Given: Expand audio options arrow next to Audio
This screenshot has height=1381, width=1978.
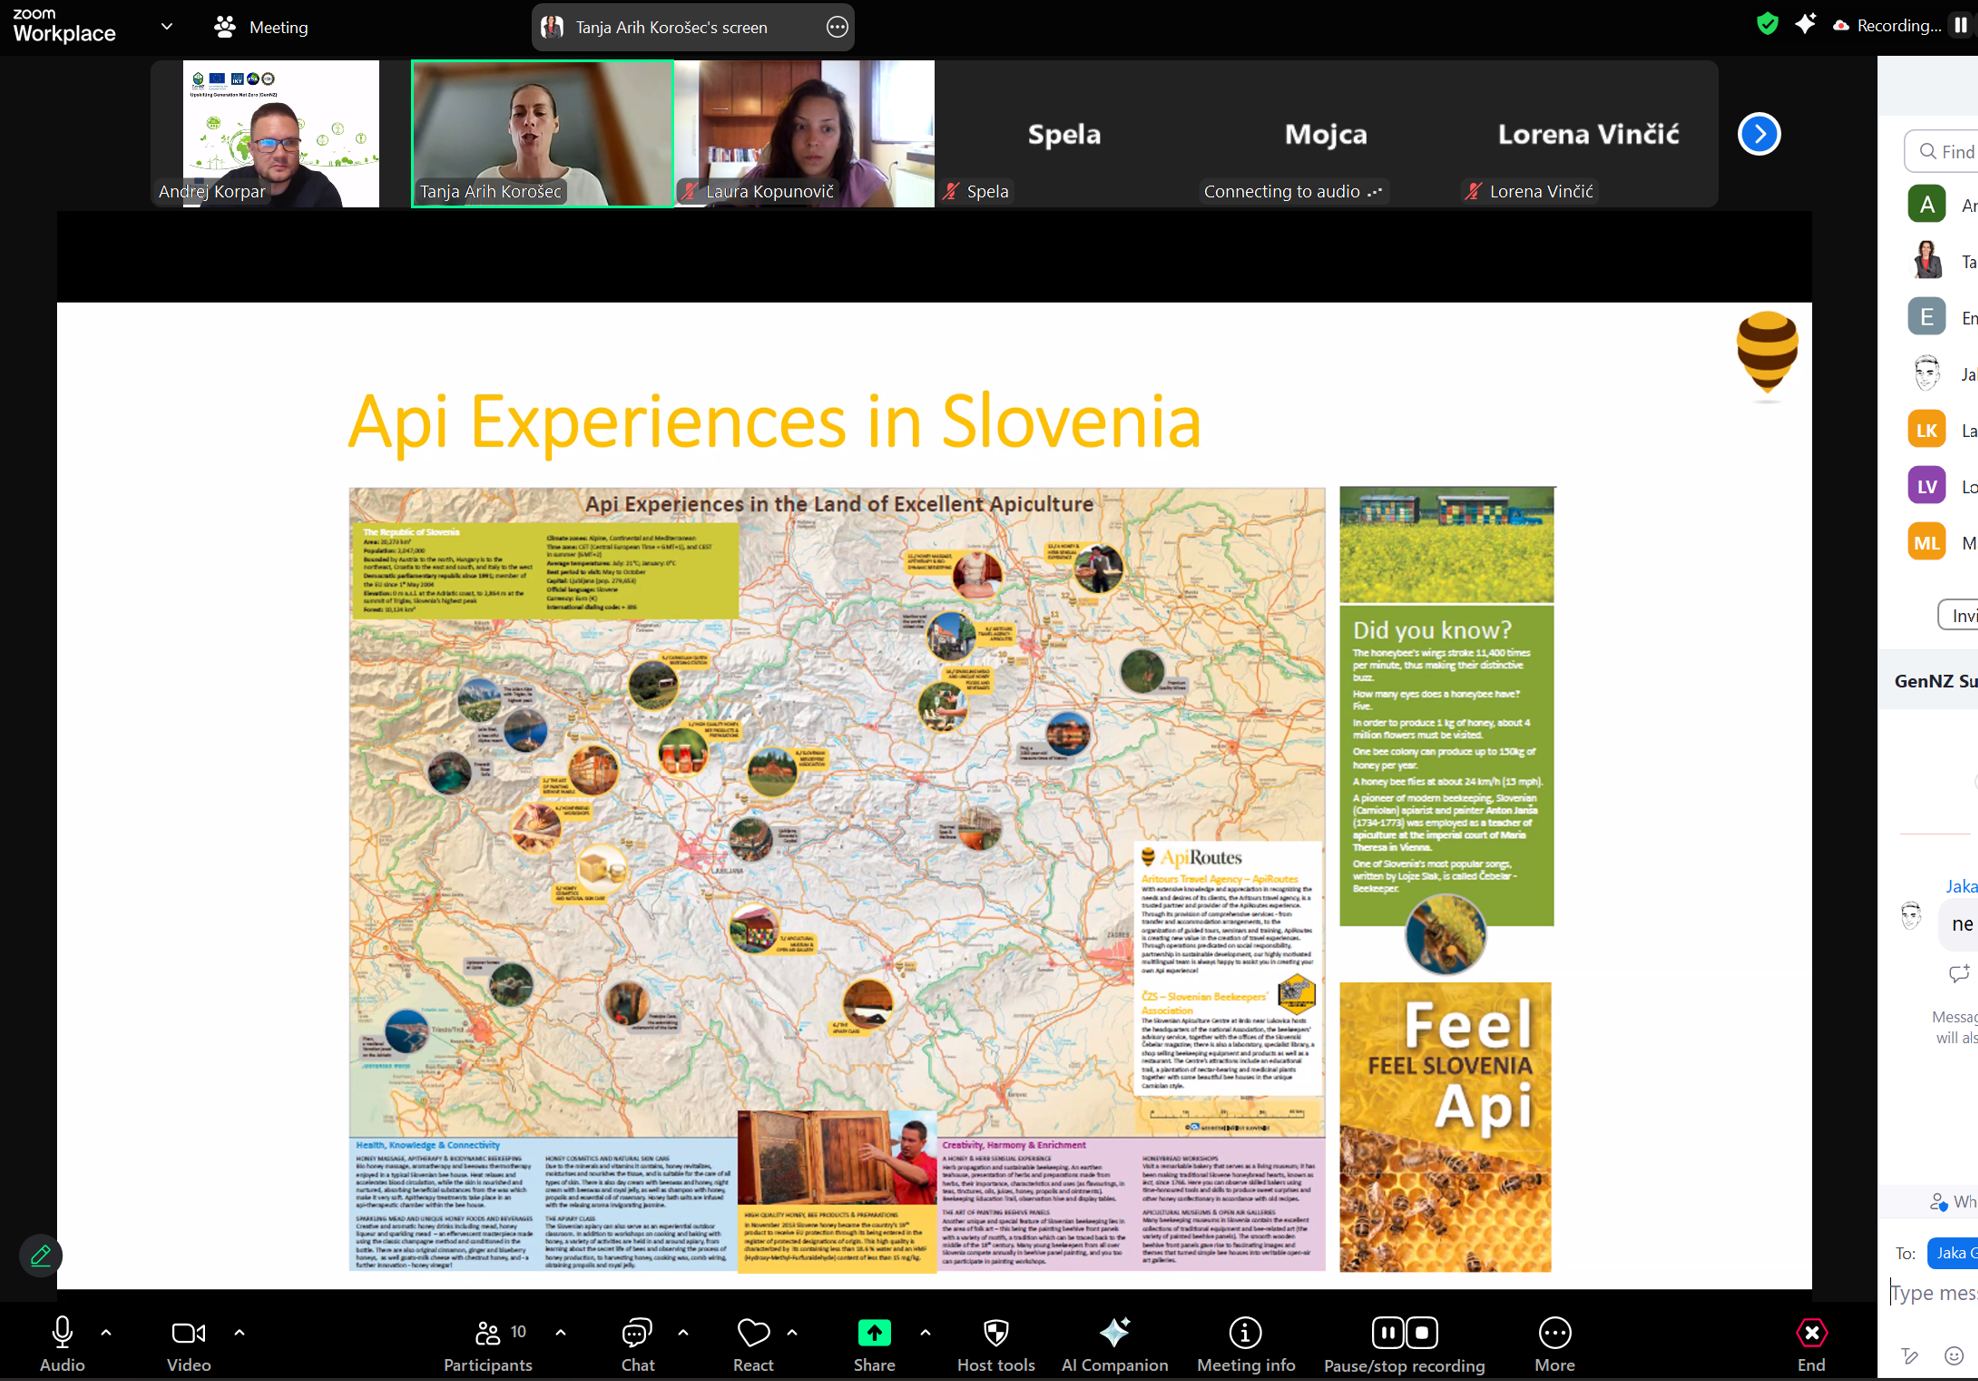Looking at the screenshot, I should [x=106, y=1332].
